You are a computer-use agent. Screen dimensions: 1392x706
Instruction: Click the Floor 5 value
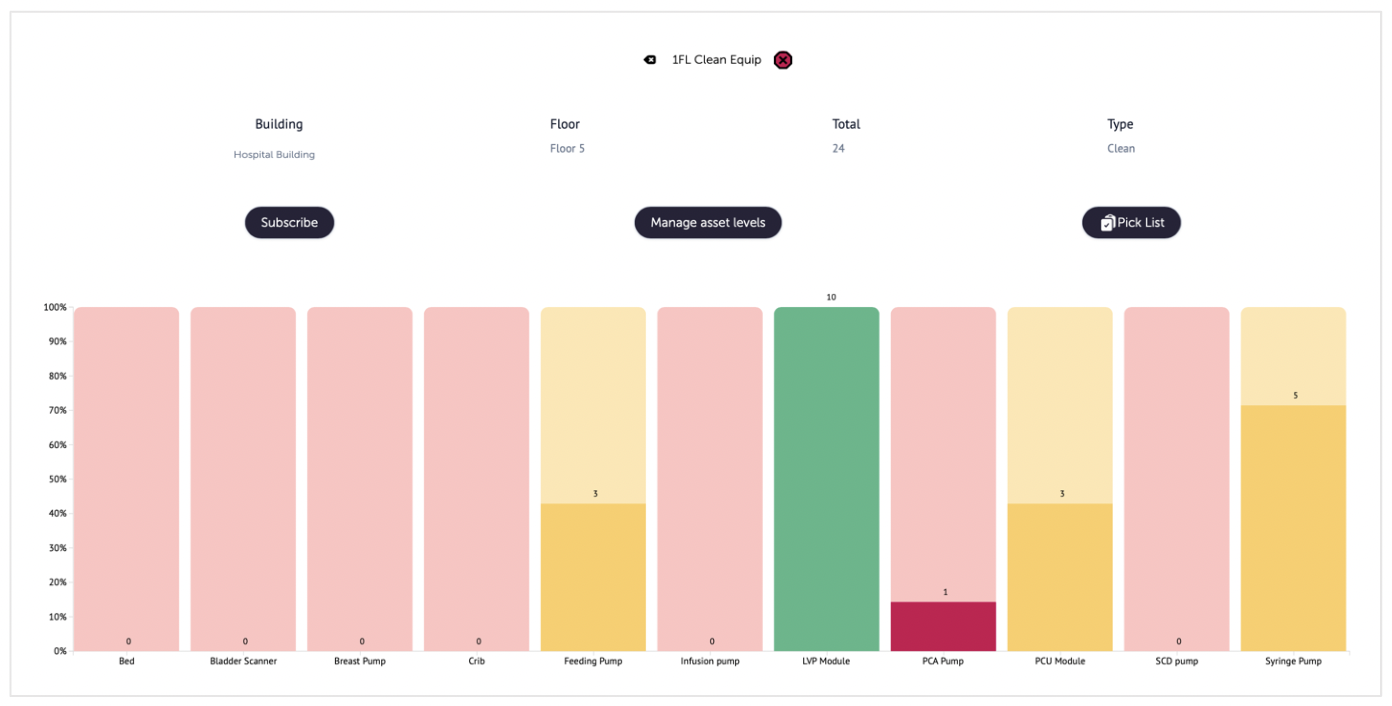point(567,149)
